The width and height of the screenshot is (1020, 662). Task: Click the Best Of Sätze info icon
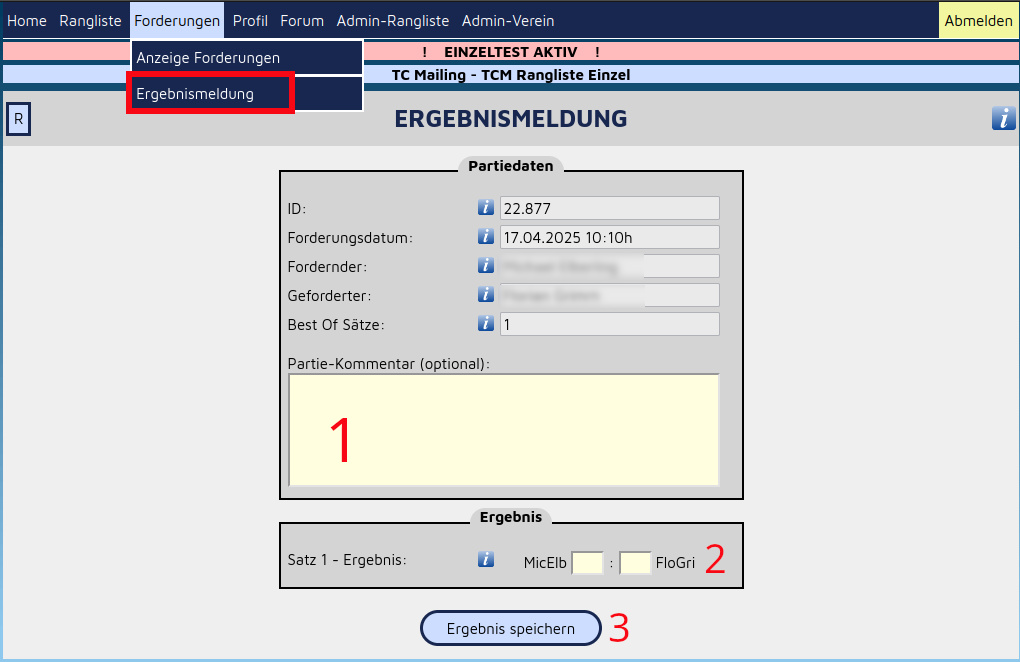486,324
